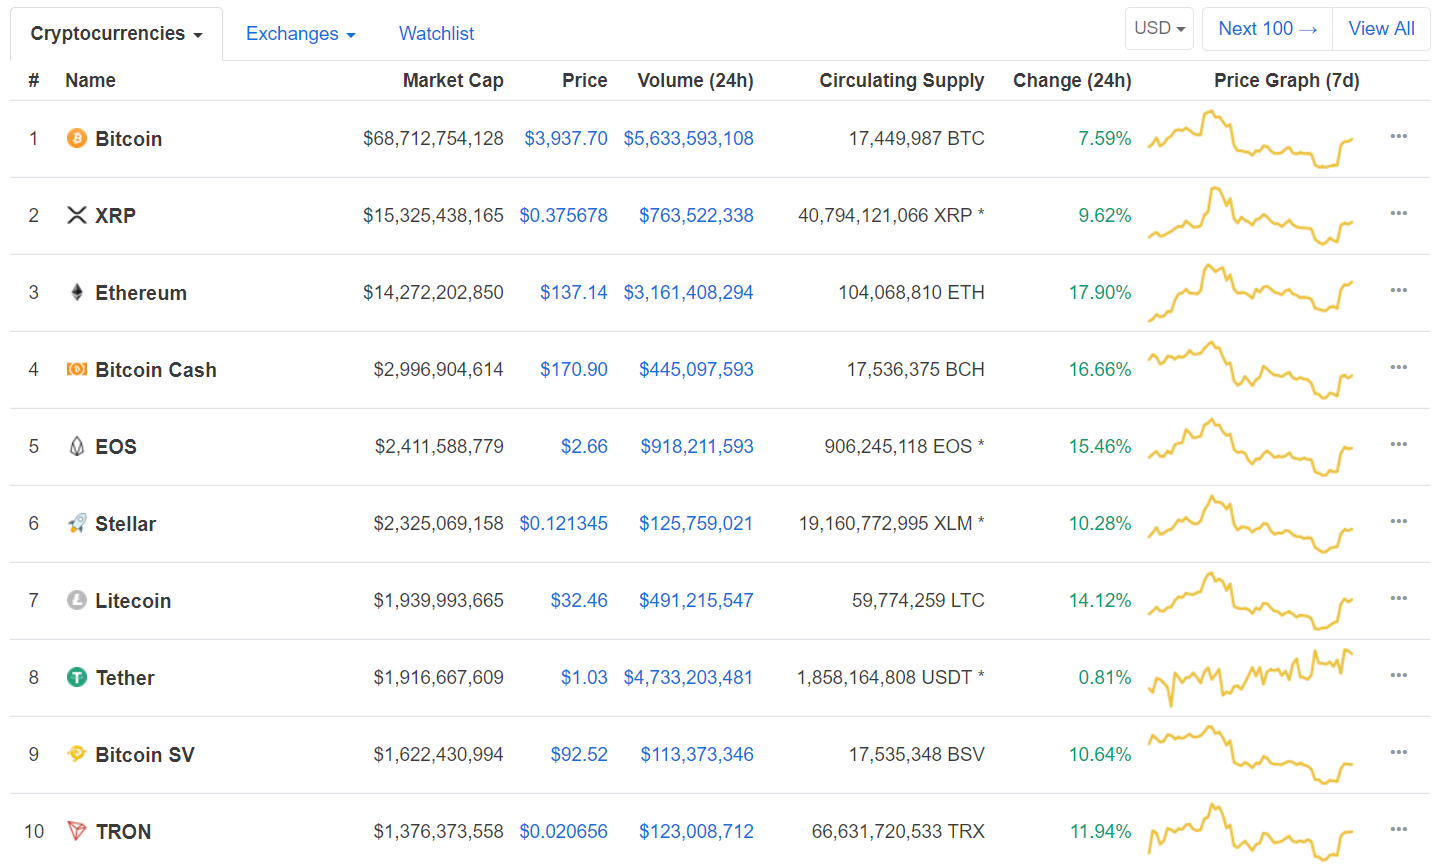This screenshot has height=864, width=1445.
Task: Click the Stellar rocket icon
Action: (77, 523)
